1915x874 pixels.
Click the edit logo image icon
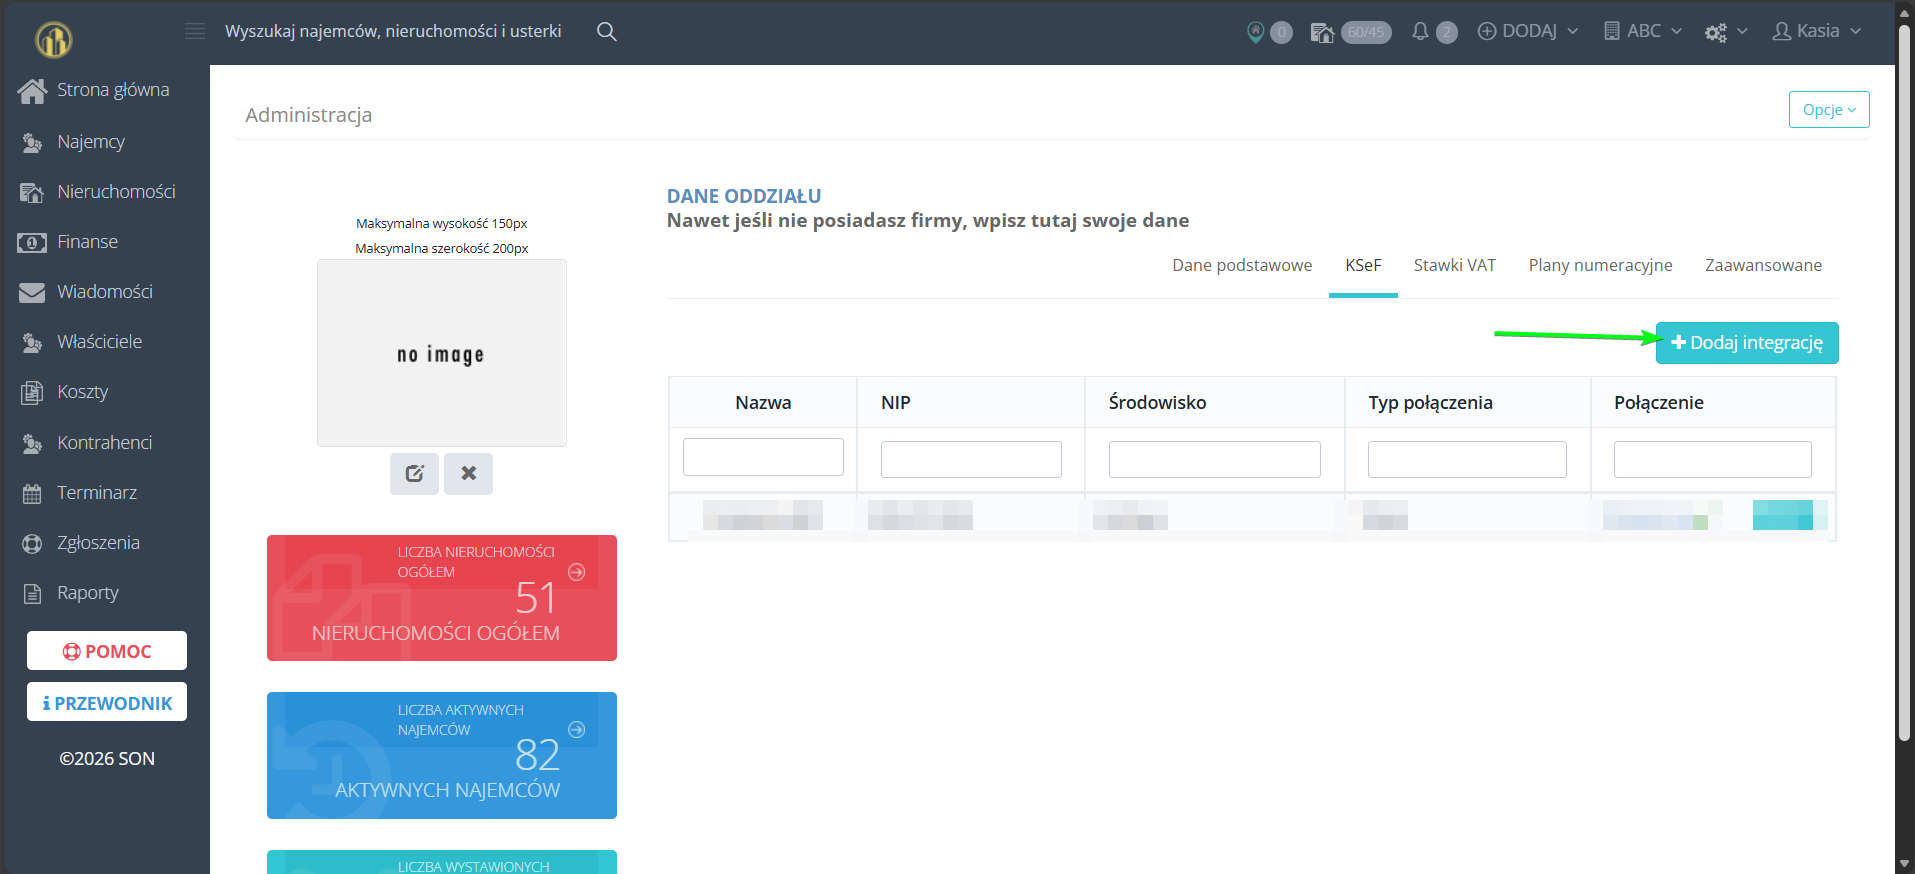point(414,473)
